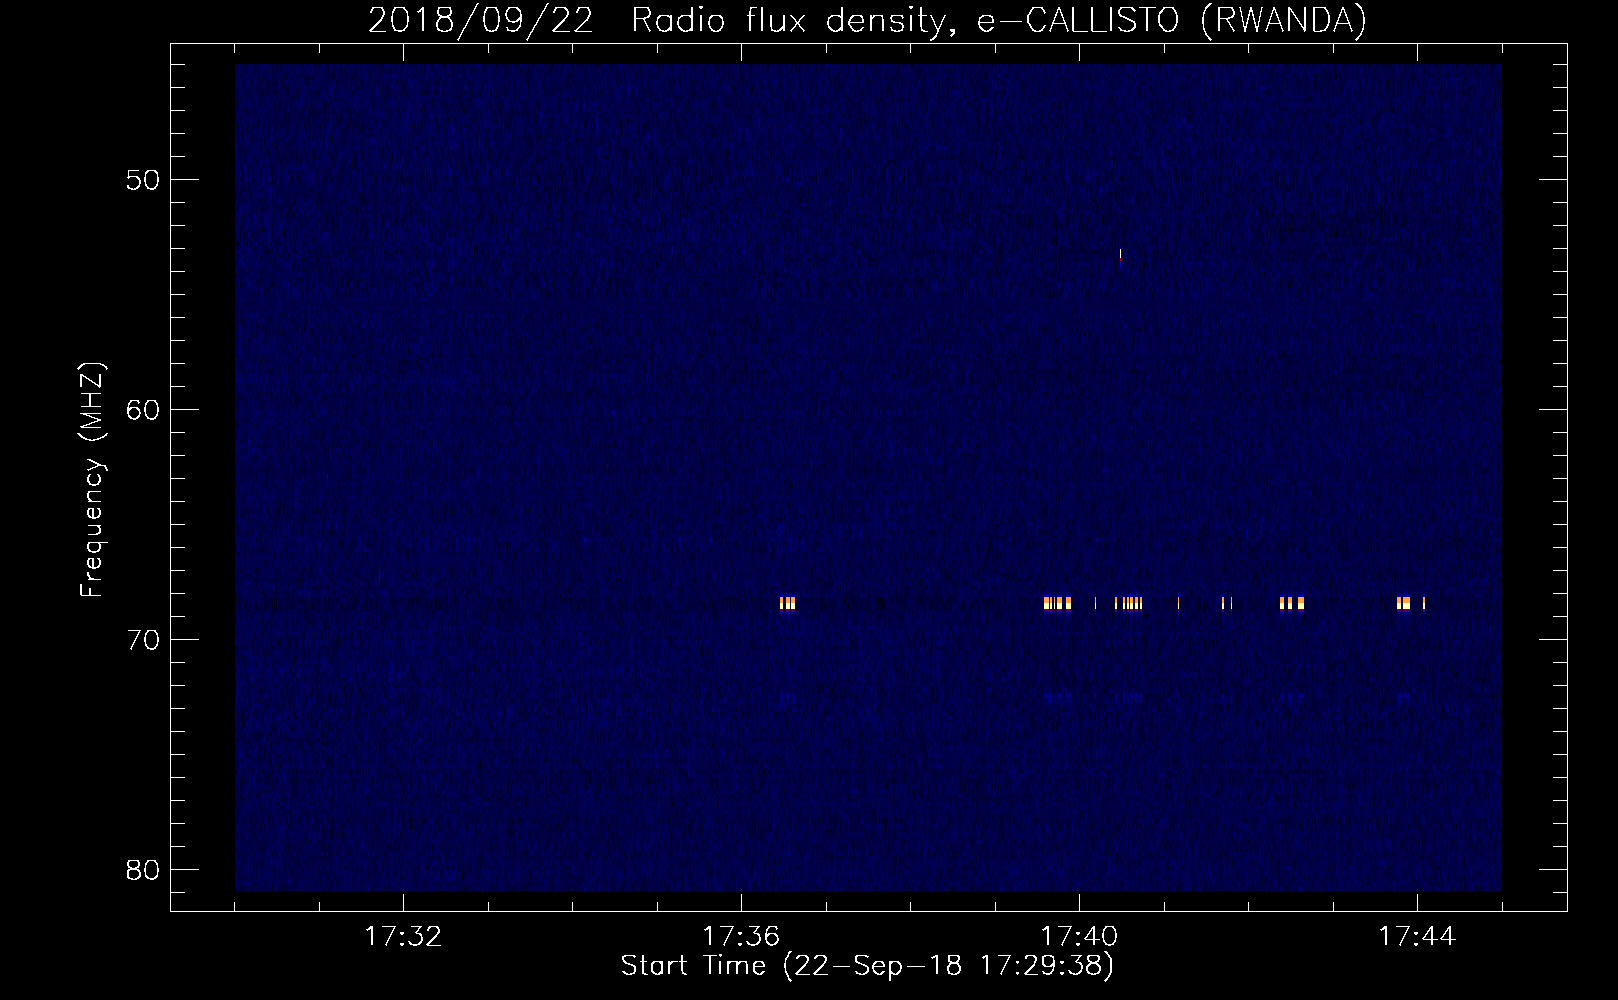This screenshot has width=1618, height=1000.
Task: Click the 17:44 time tick label
Action: pos(1417,937)
